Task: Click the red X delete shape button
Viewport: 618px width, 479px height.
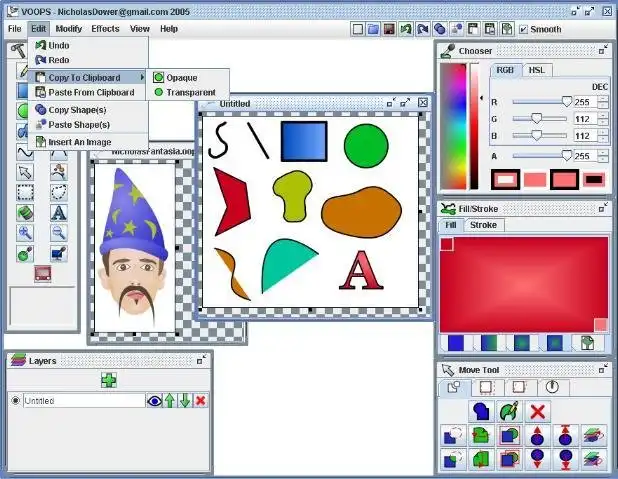Action: coord(538,412)
